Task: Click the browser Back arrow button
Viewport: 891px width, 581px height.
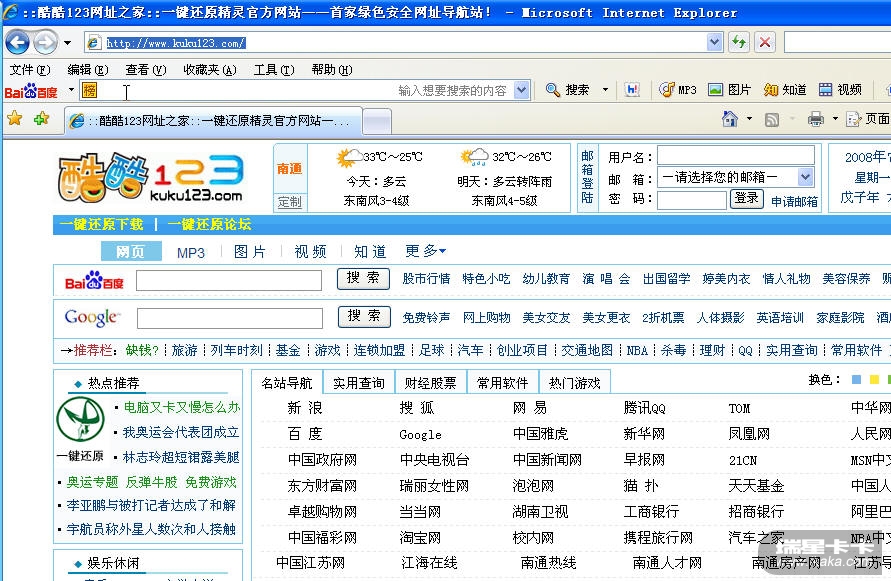Action: 17,42
